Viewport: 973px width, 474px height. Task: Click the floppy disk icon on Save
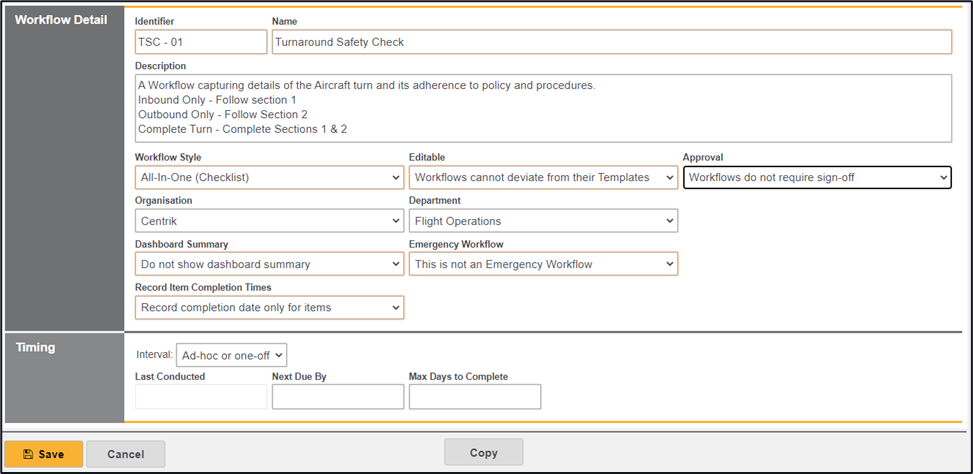click(28, 454)
